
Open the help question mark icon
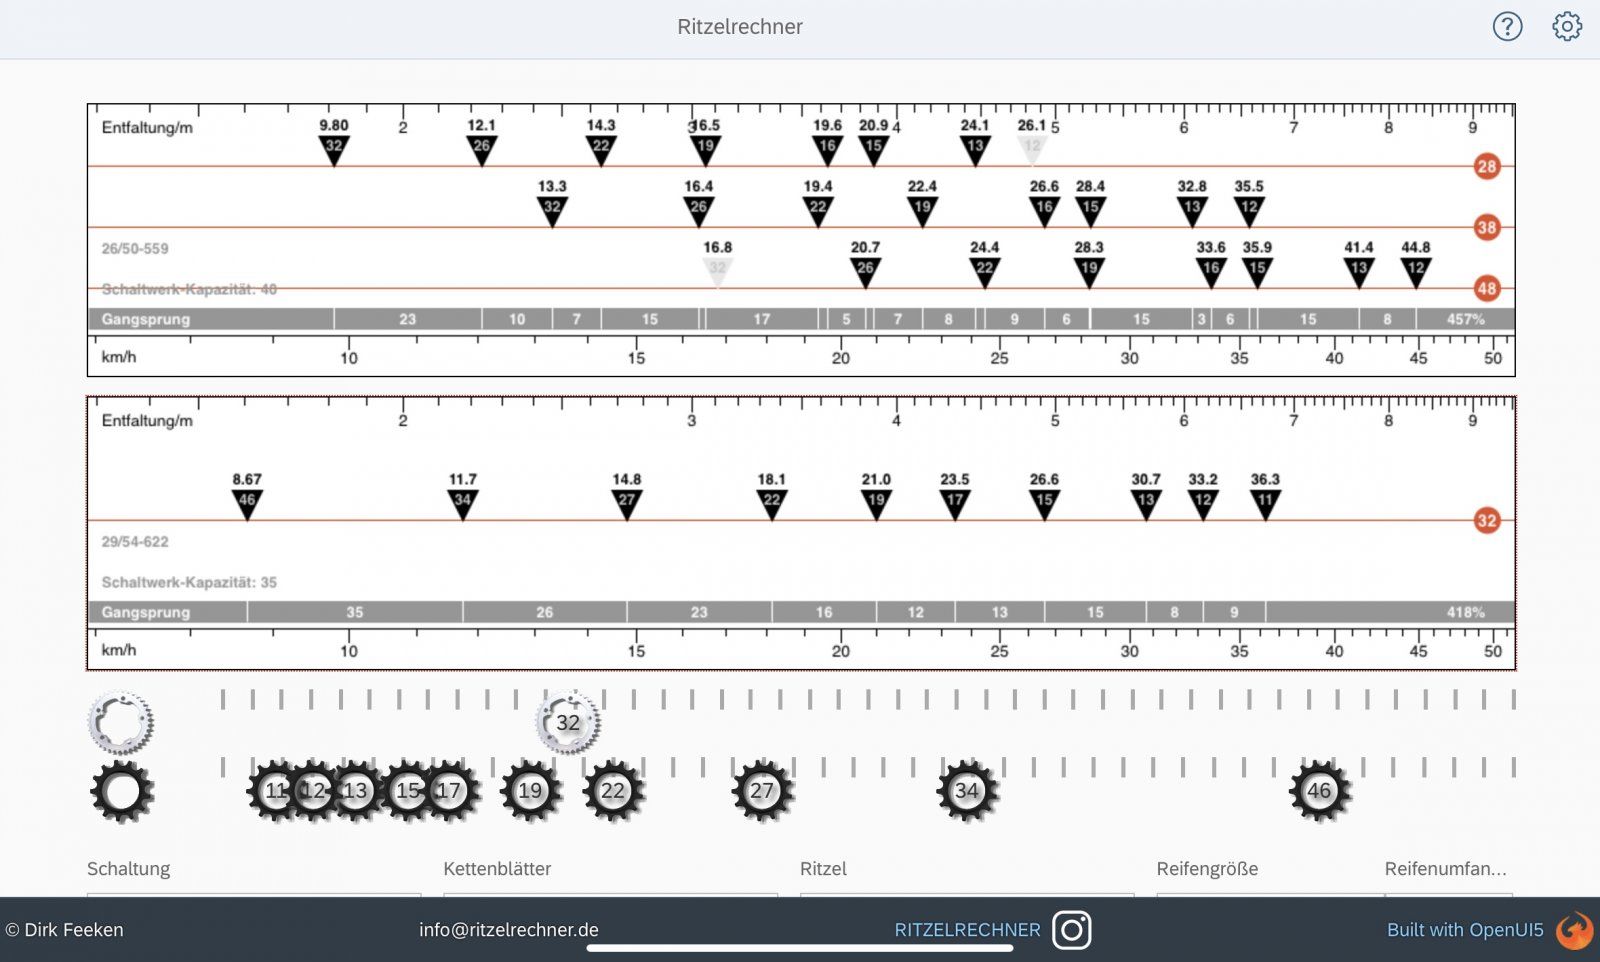tap(1507, 26)
